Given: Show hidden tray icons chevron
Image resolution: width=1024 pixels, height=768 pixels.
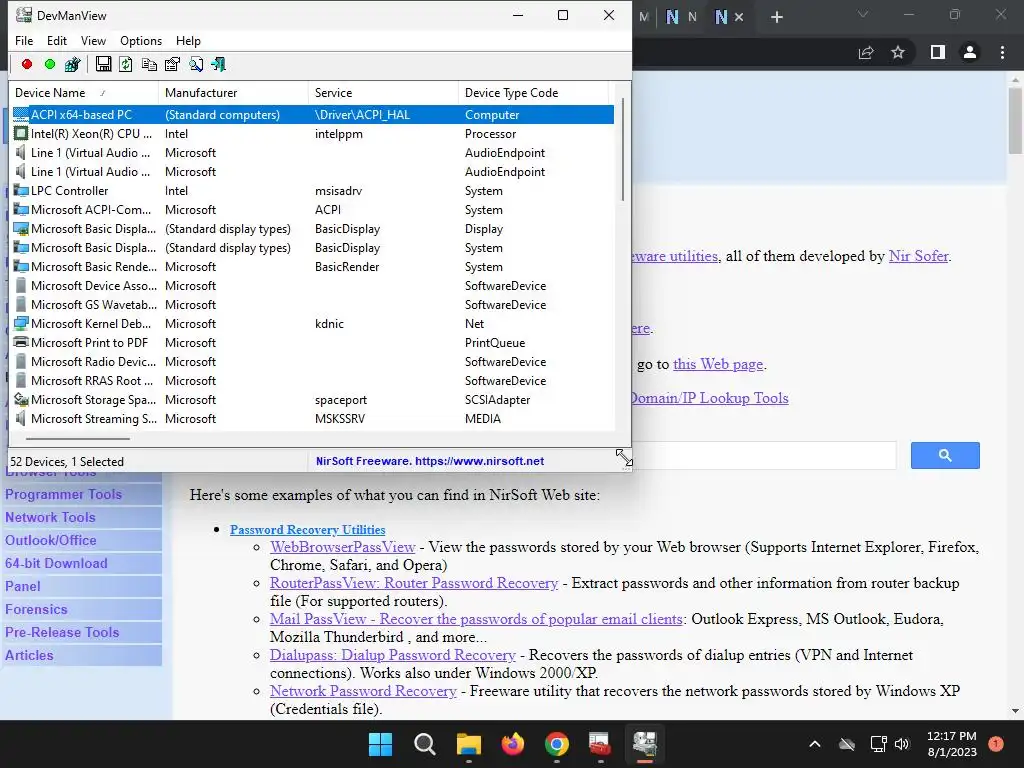Looking at the screenshot, I should 814,744.
